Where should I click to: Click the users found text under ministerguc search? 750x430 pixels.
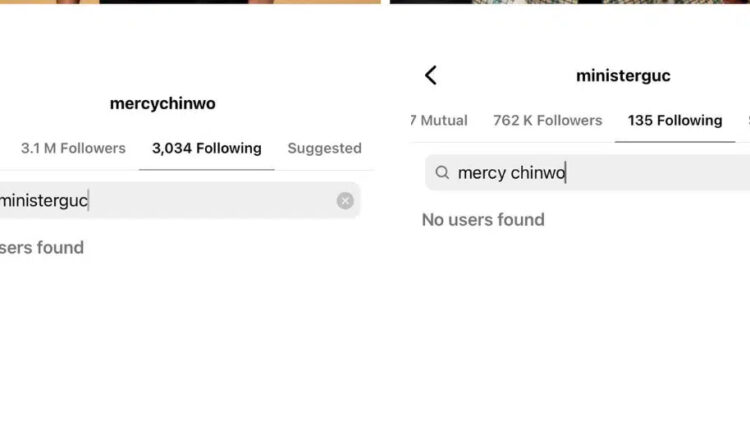coord(42,248)
